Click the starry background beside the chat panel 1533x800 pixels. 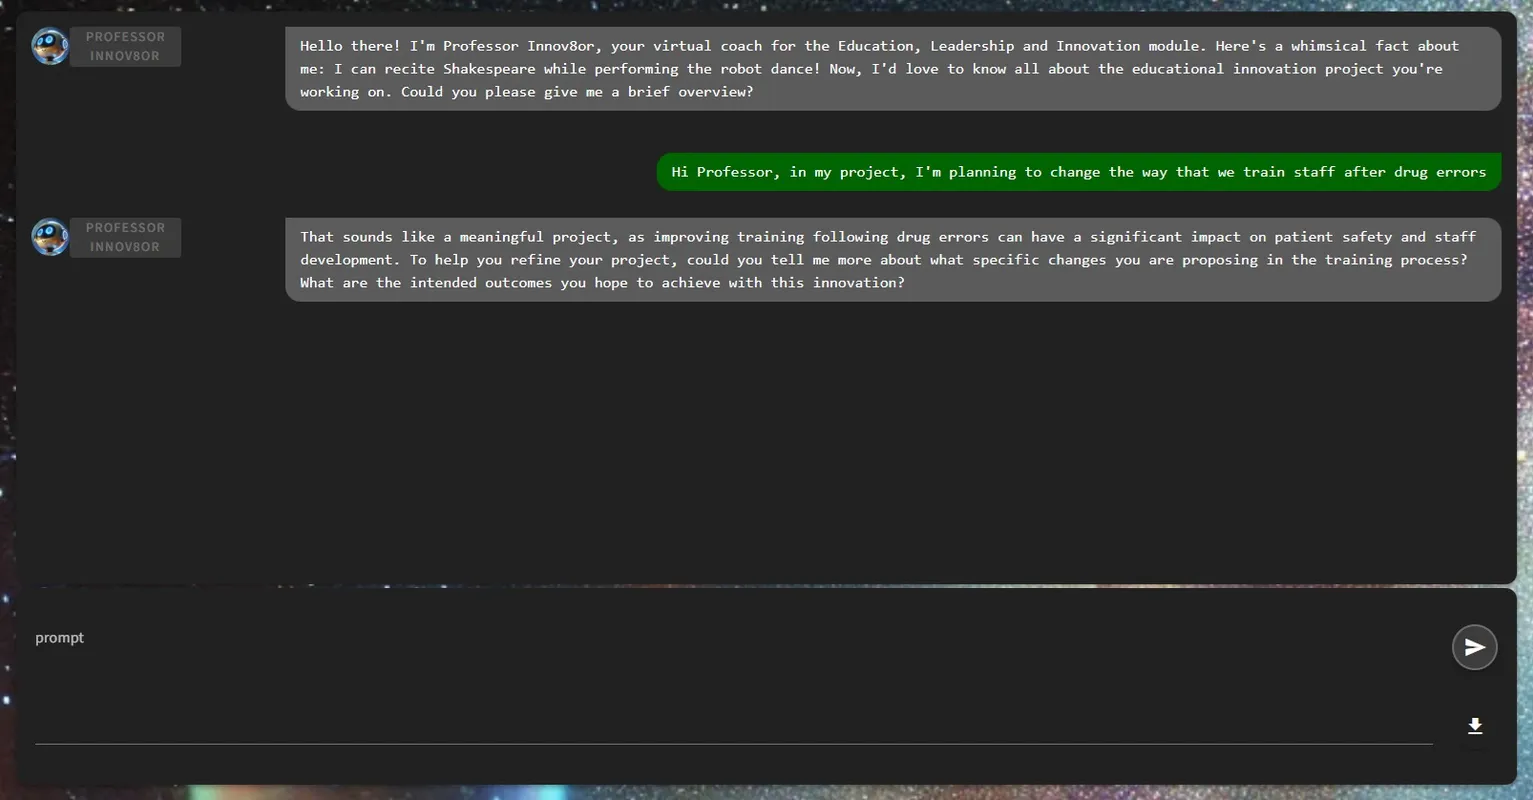pyautogui.click(x=1525, y=400)
